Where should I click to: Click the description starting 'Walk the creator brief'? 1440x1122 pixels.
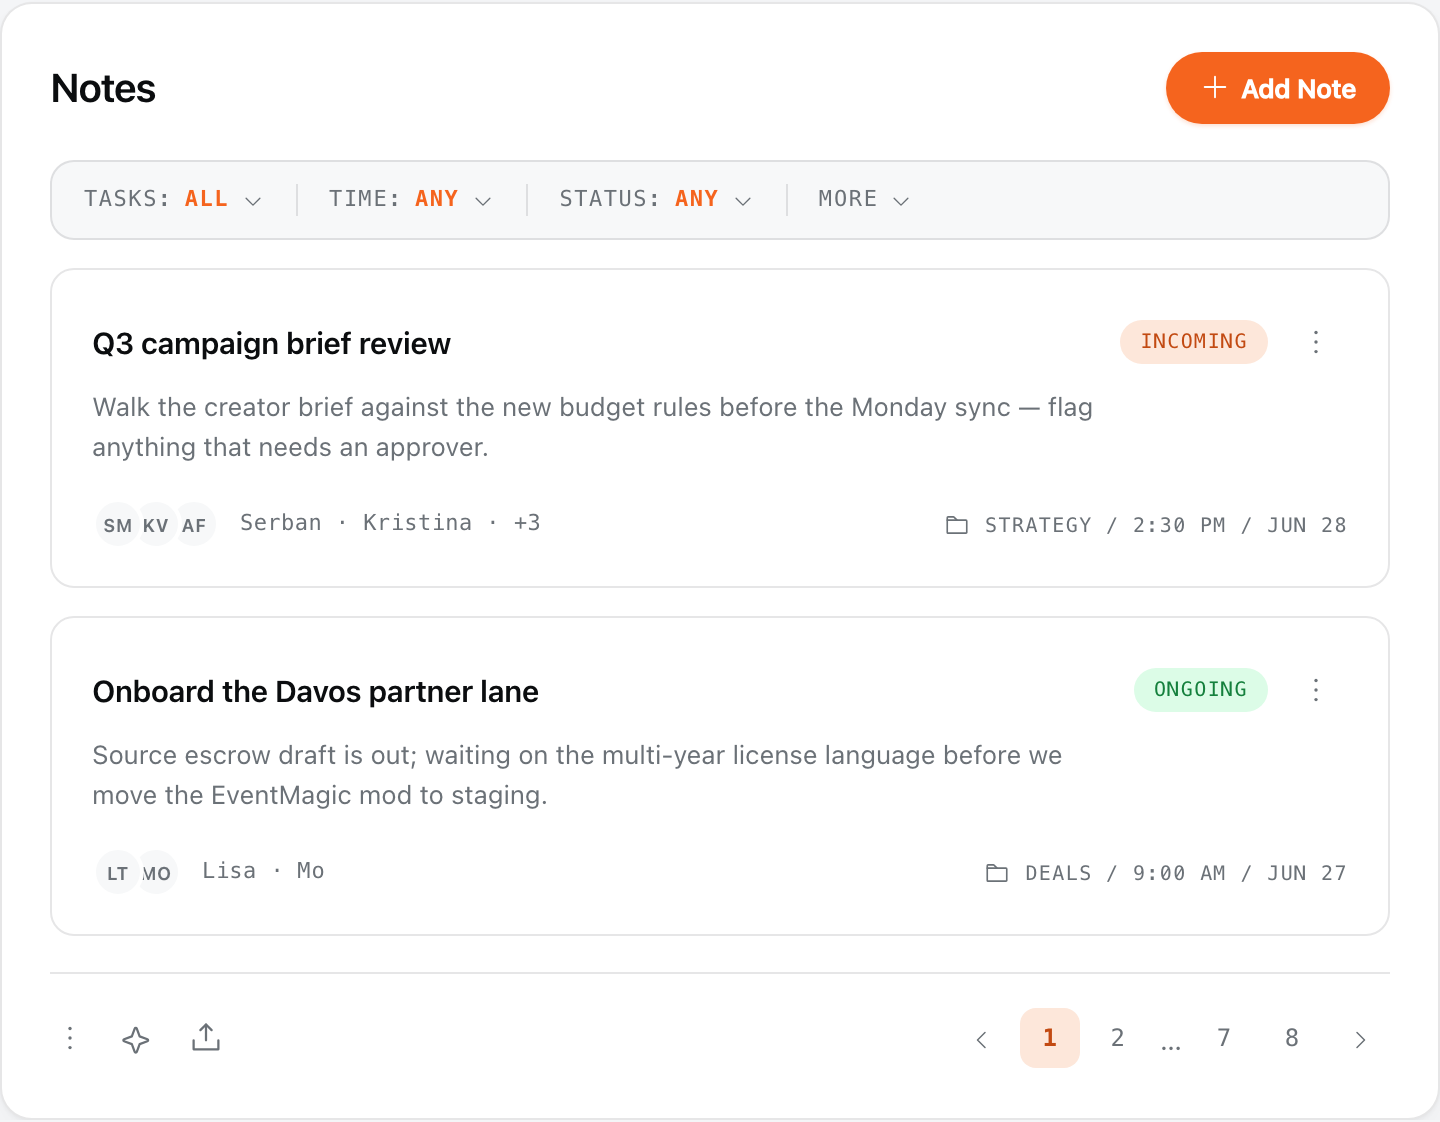[x=593, y=427]
